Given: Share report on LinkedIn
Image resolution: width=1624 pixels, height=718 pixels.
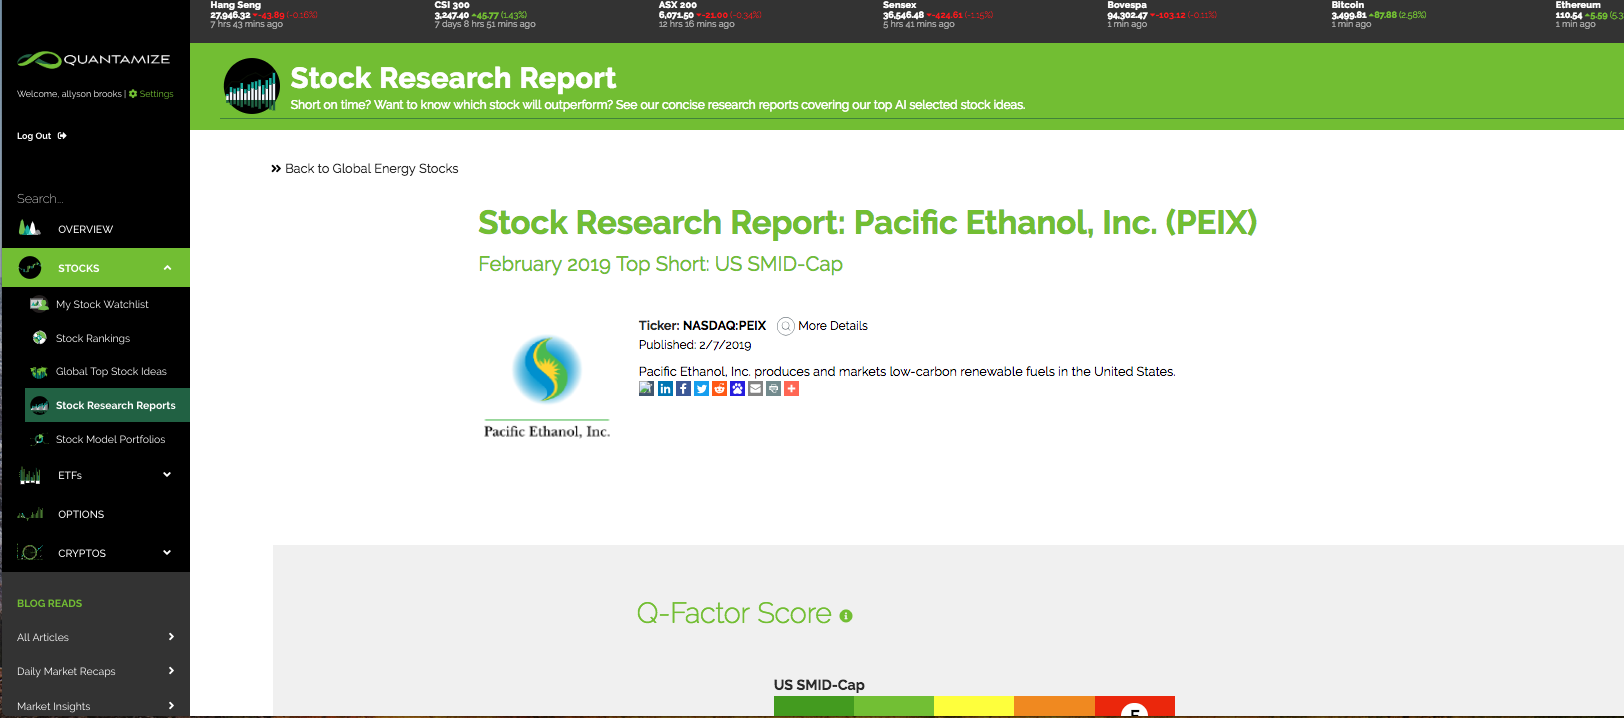Looking at the screenshot, I should tap(665, 389).
